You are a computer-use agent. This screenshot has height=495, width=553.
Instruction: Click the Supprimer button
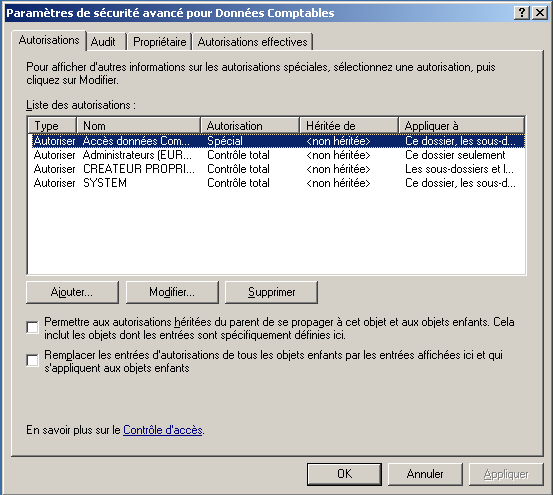pyautogui.click(x=271, y=292)
